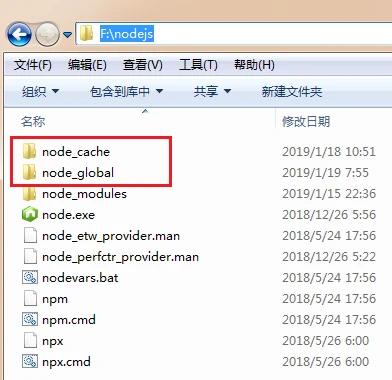The image size is (392, 380).
Task: Sort by the 修改日期 column header
Action: (x=306, y=121)
